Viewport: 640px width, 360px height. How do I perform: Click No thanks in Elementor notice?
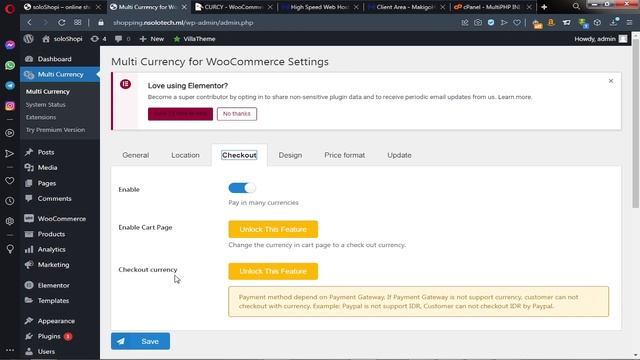coord(237,114)
